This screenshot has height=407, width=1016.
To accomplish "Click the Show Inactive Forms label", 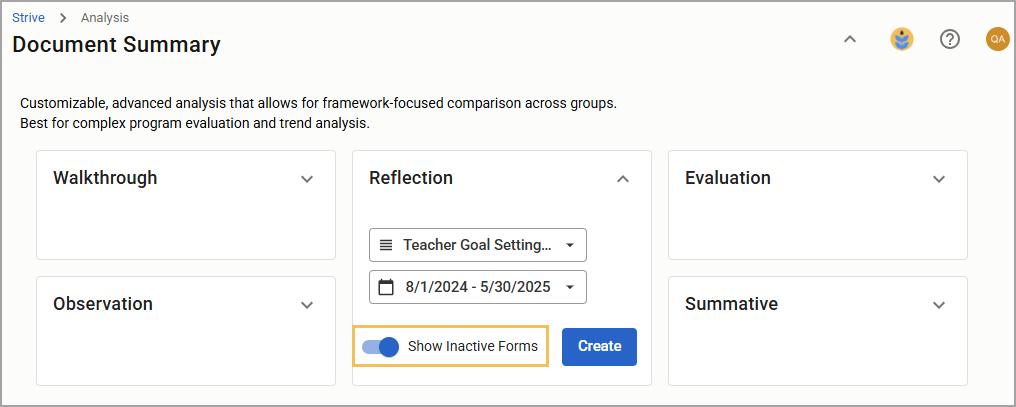I will click(472, 346).
